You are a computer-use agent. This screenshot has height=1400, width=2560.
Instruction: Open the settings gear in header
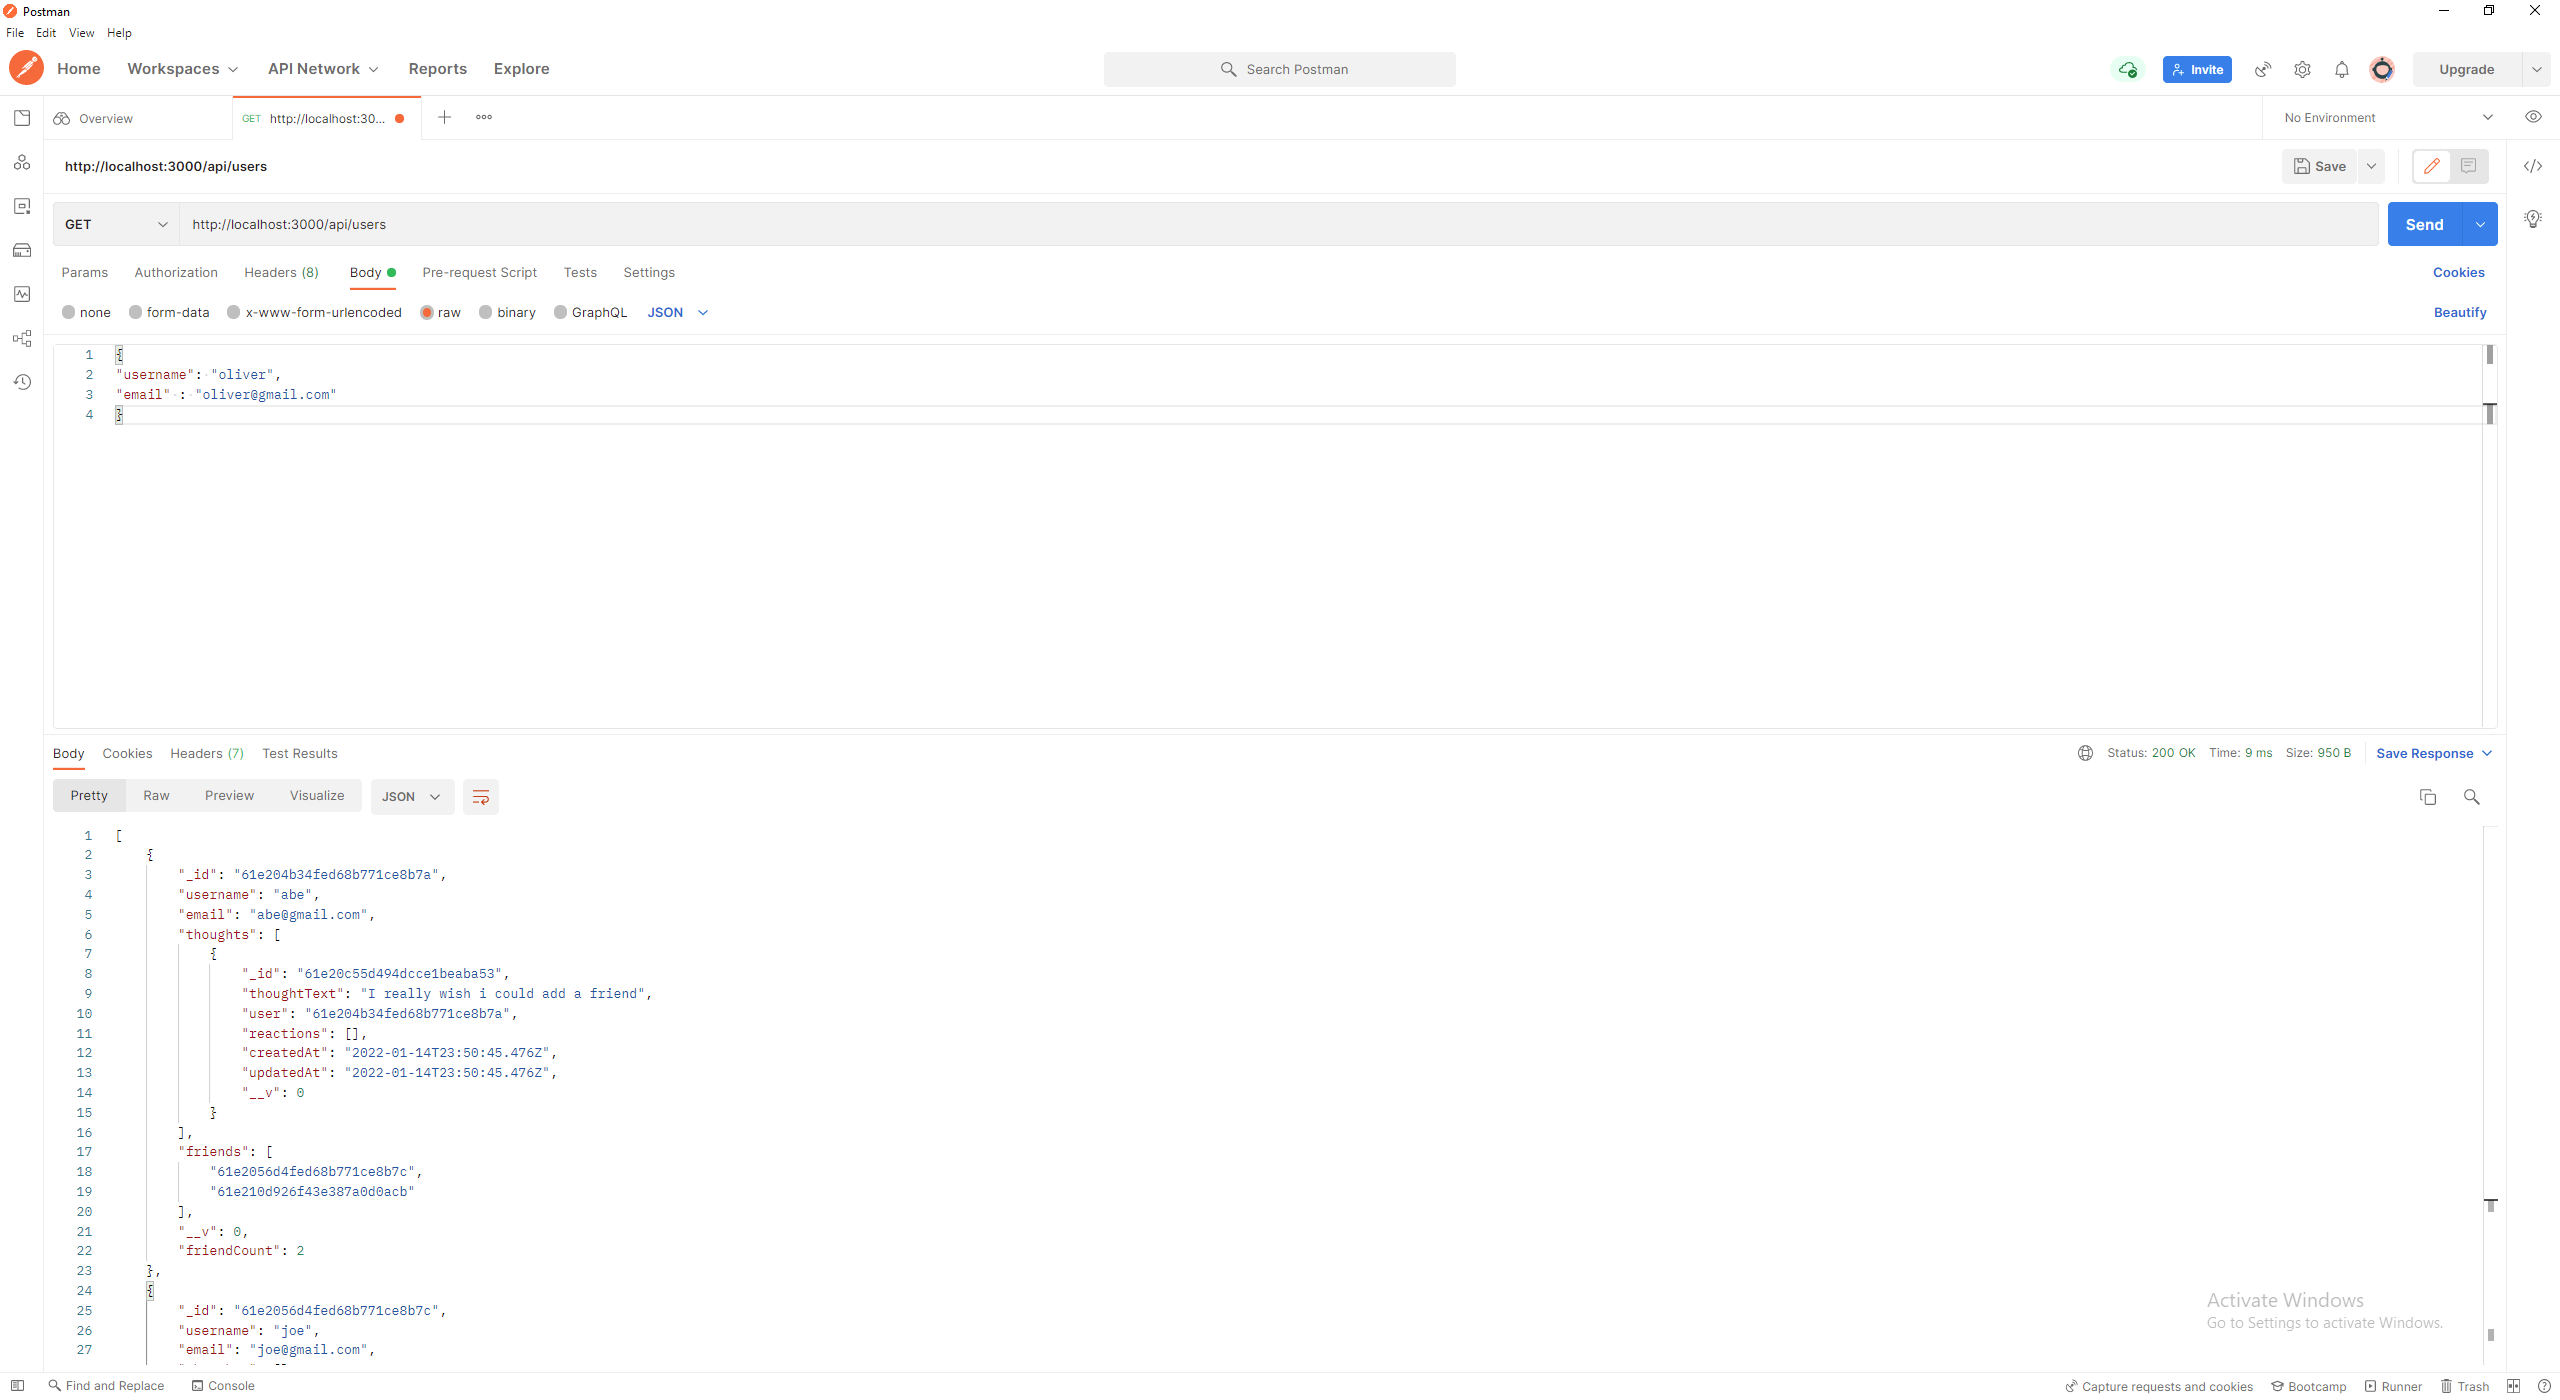point(2302,69)
